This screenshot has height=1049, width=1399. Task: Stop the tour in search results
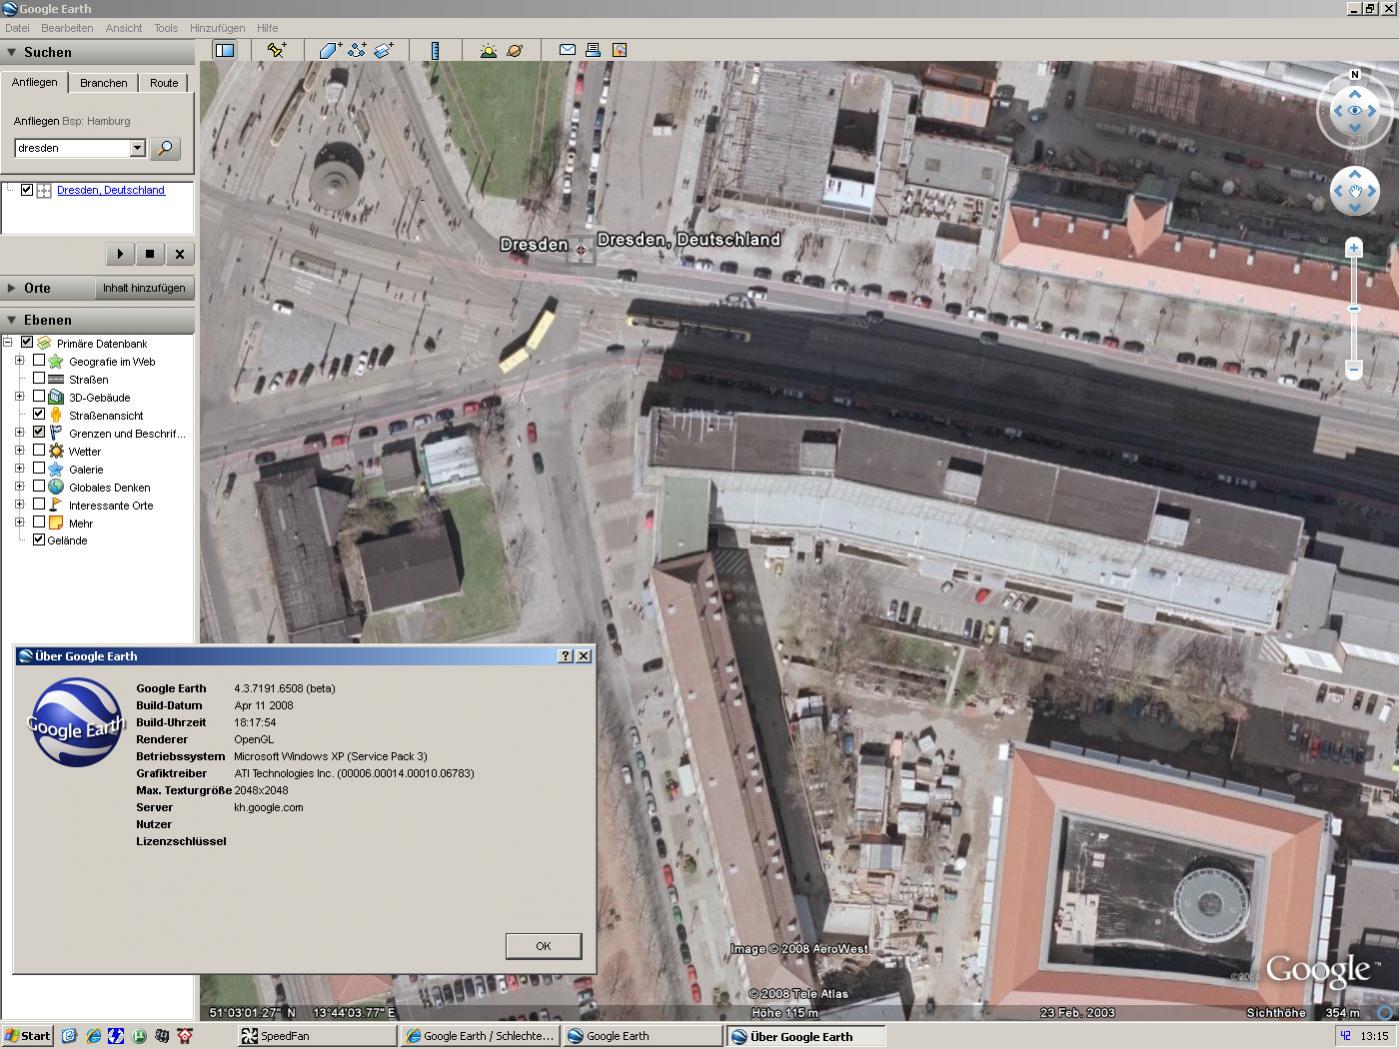150,254
